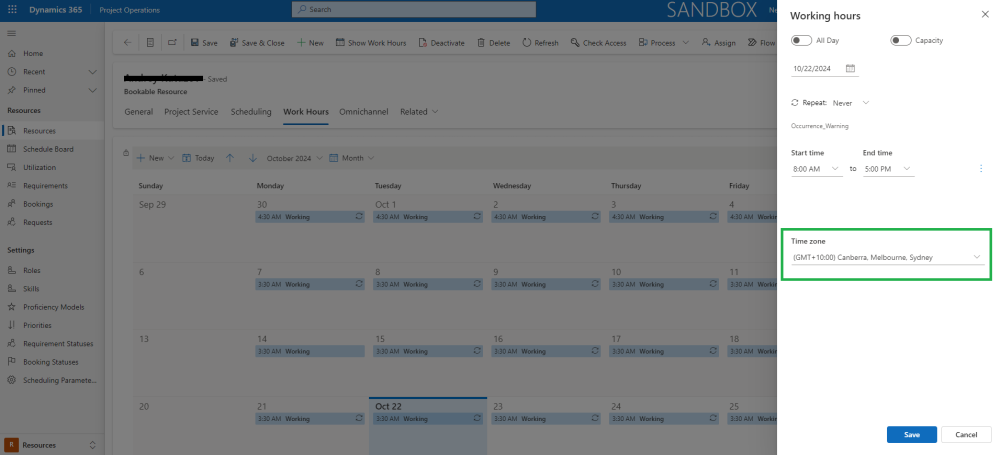
Task: Switch to the General tab
Action: point(138,112)
